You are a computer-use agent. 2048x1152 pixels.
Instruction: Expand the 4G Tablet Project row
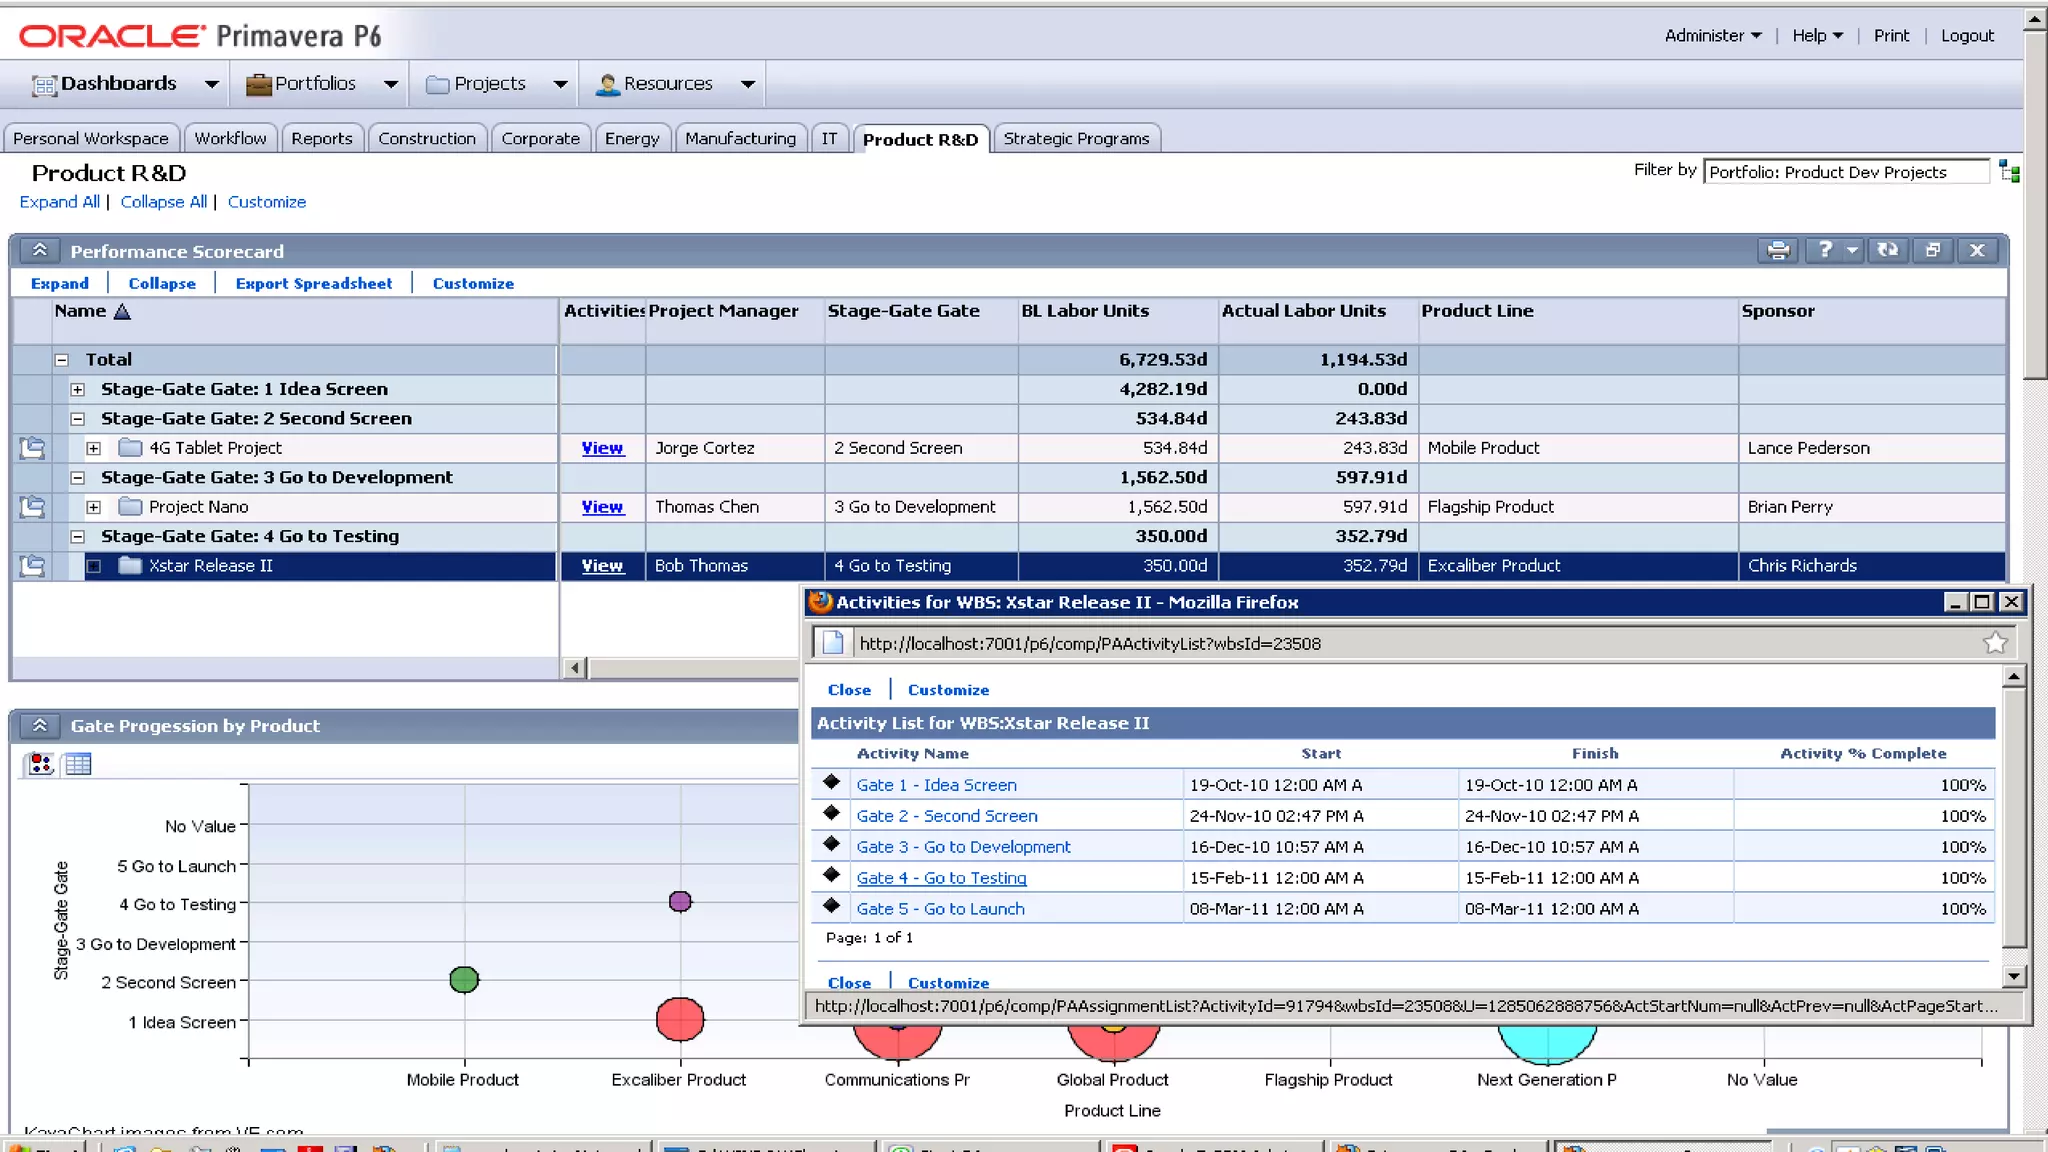coord(93,448)
